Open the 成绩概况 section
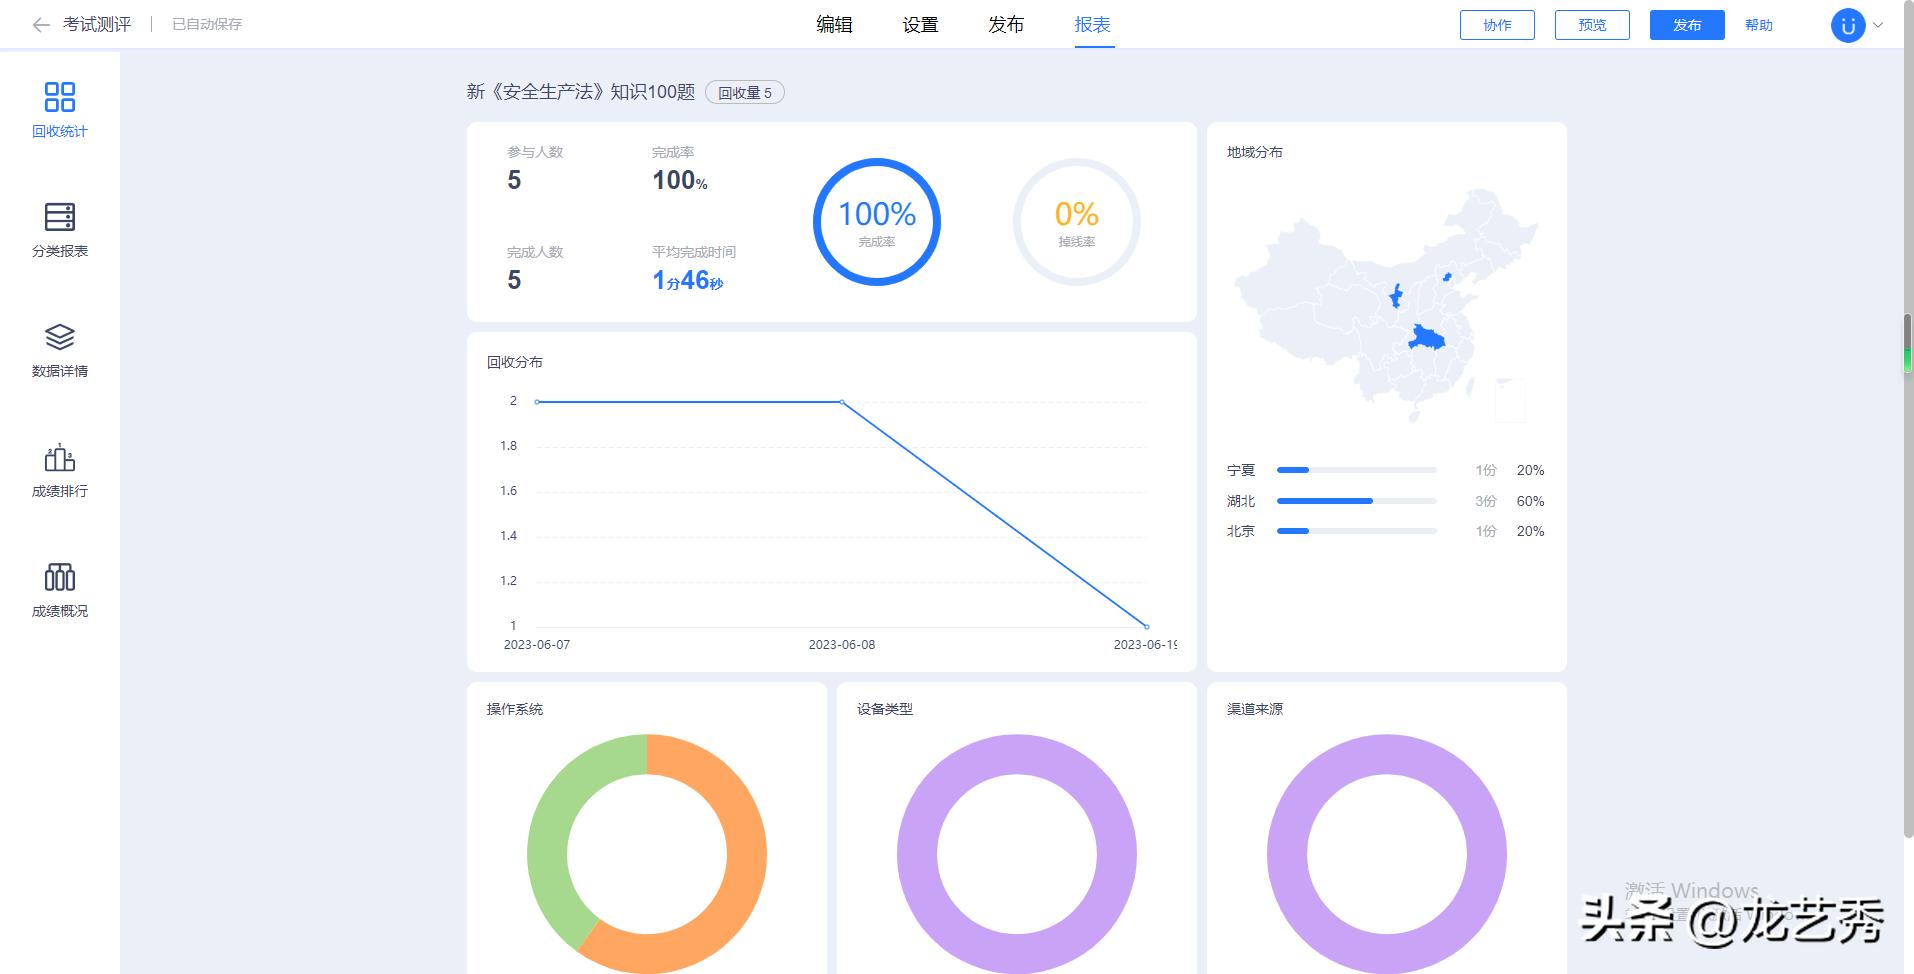Screen dimensions: 1914x974 pyautogui.click(x=60, y=590)
